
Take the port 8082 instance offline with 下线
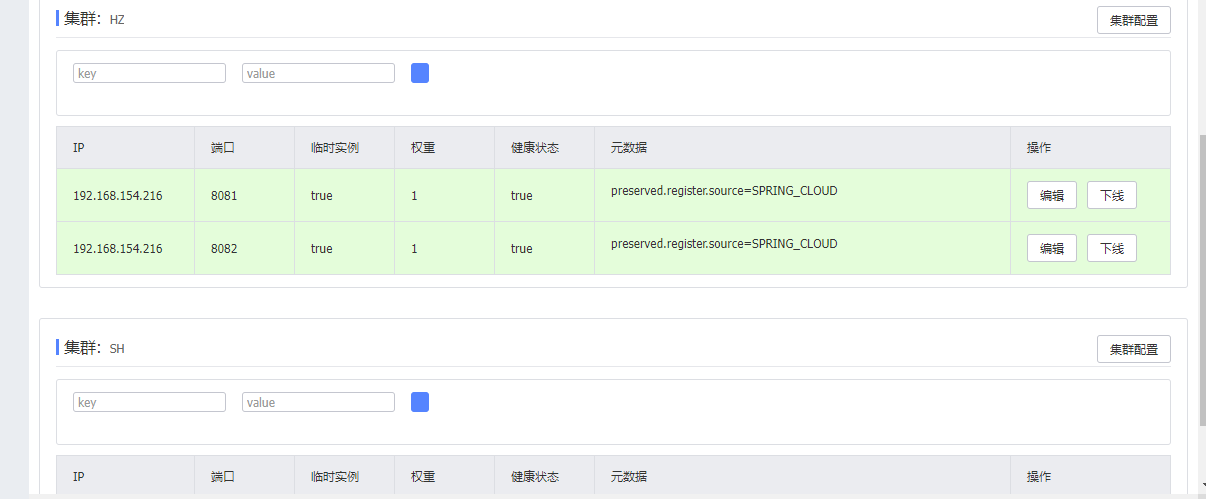click(x=1112, y=248)
